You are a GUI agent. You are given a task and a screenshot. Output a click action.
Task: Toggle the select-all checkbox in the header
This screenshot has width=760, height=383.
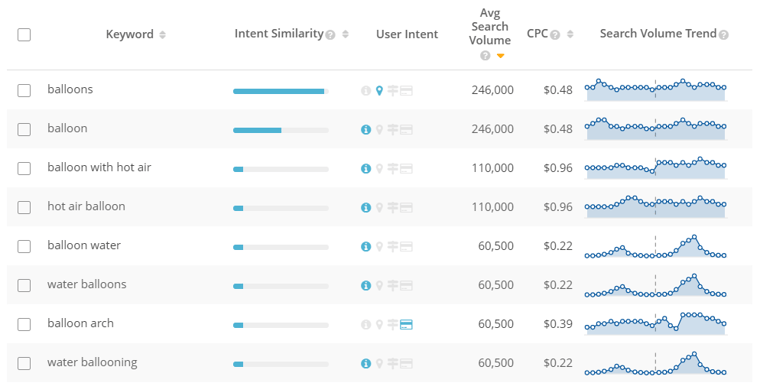24,35
